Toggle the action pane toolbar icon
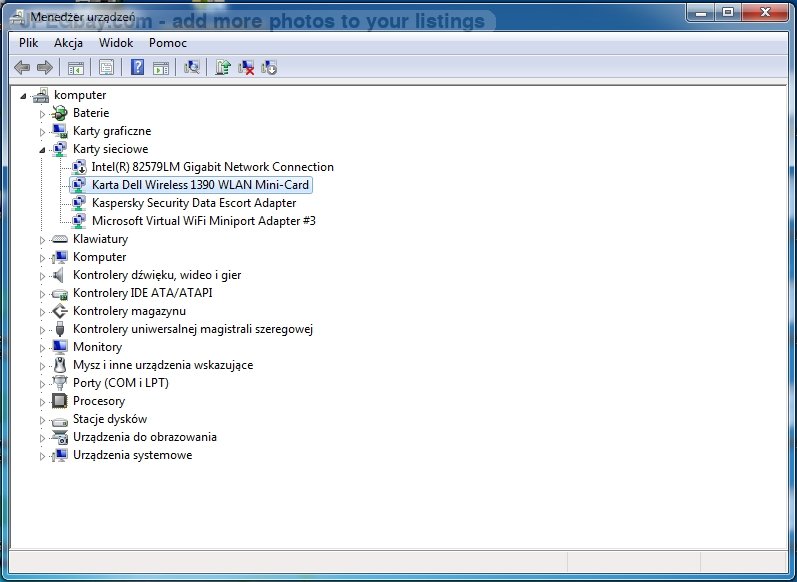The width and height of the screenshot is (797, 582). (161, 67)
